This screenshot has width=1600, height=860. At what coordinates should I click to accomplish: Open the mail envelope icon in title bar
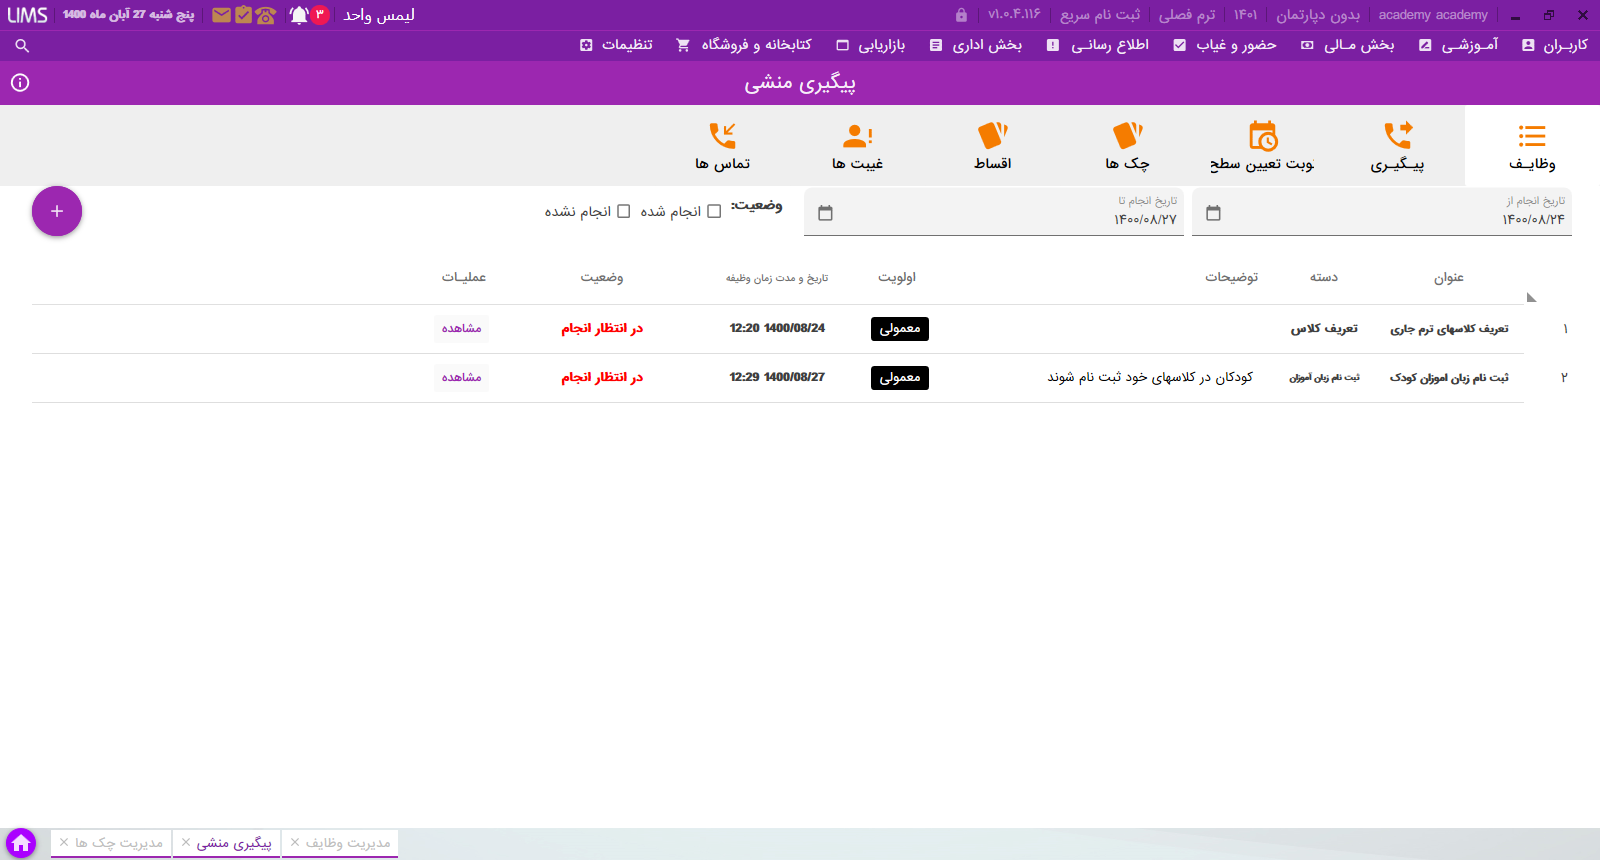point(221,15)
